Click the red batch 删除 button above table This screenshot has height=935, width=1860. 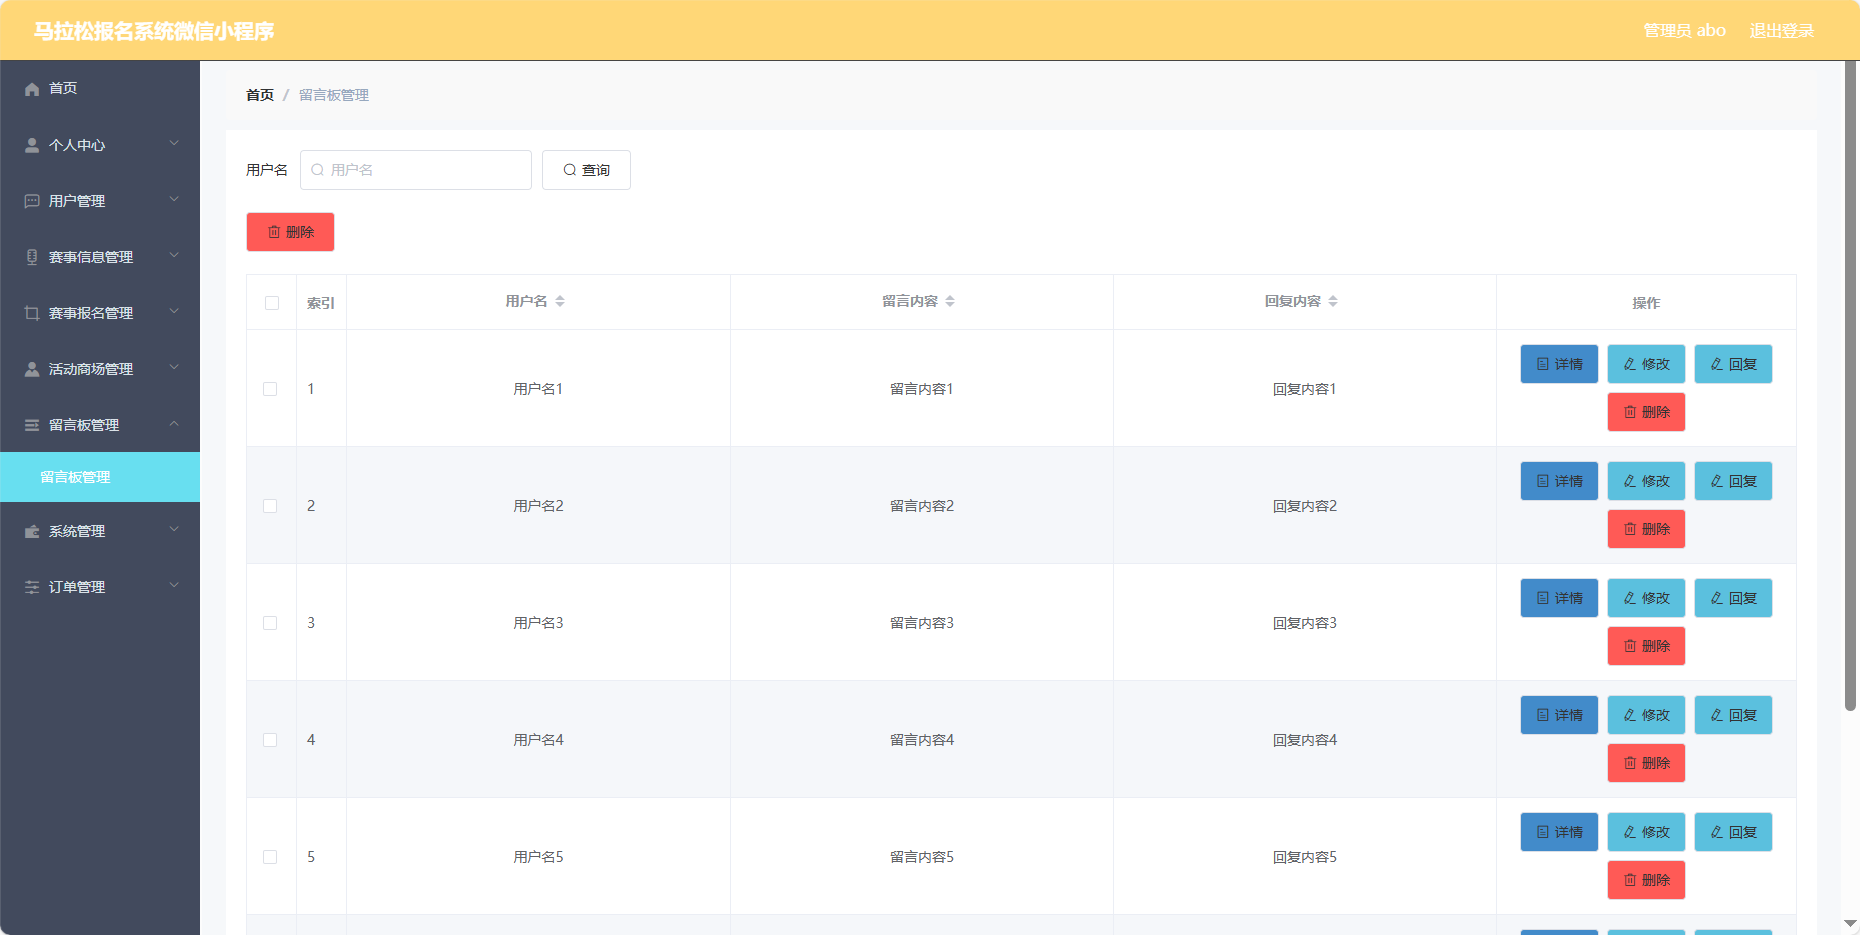coord(290,232)
